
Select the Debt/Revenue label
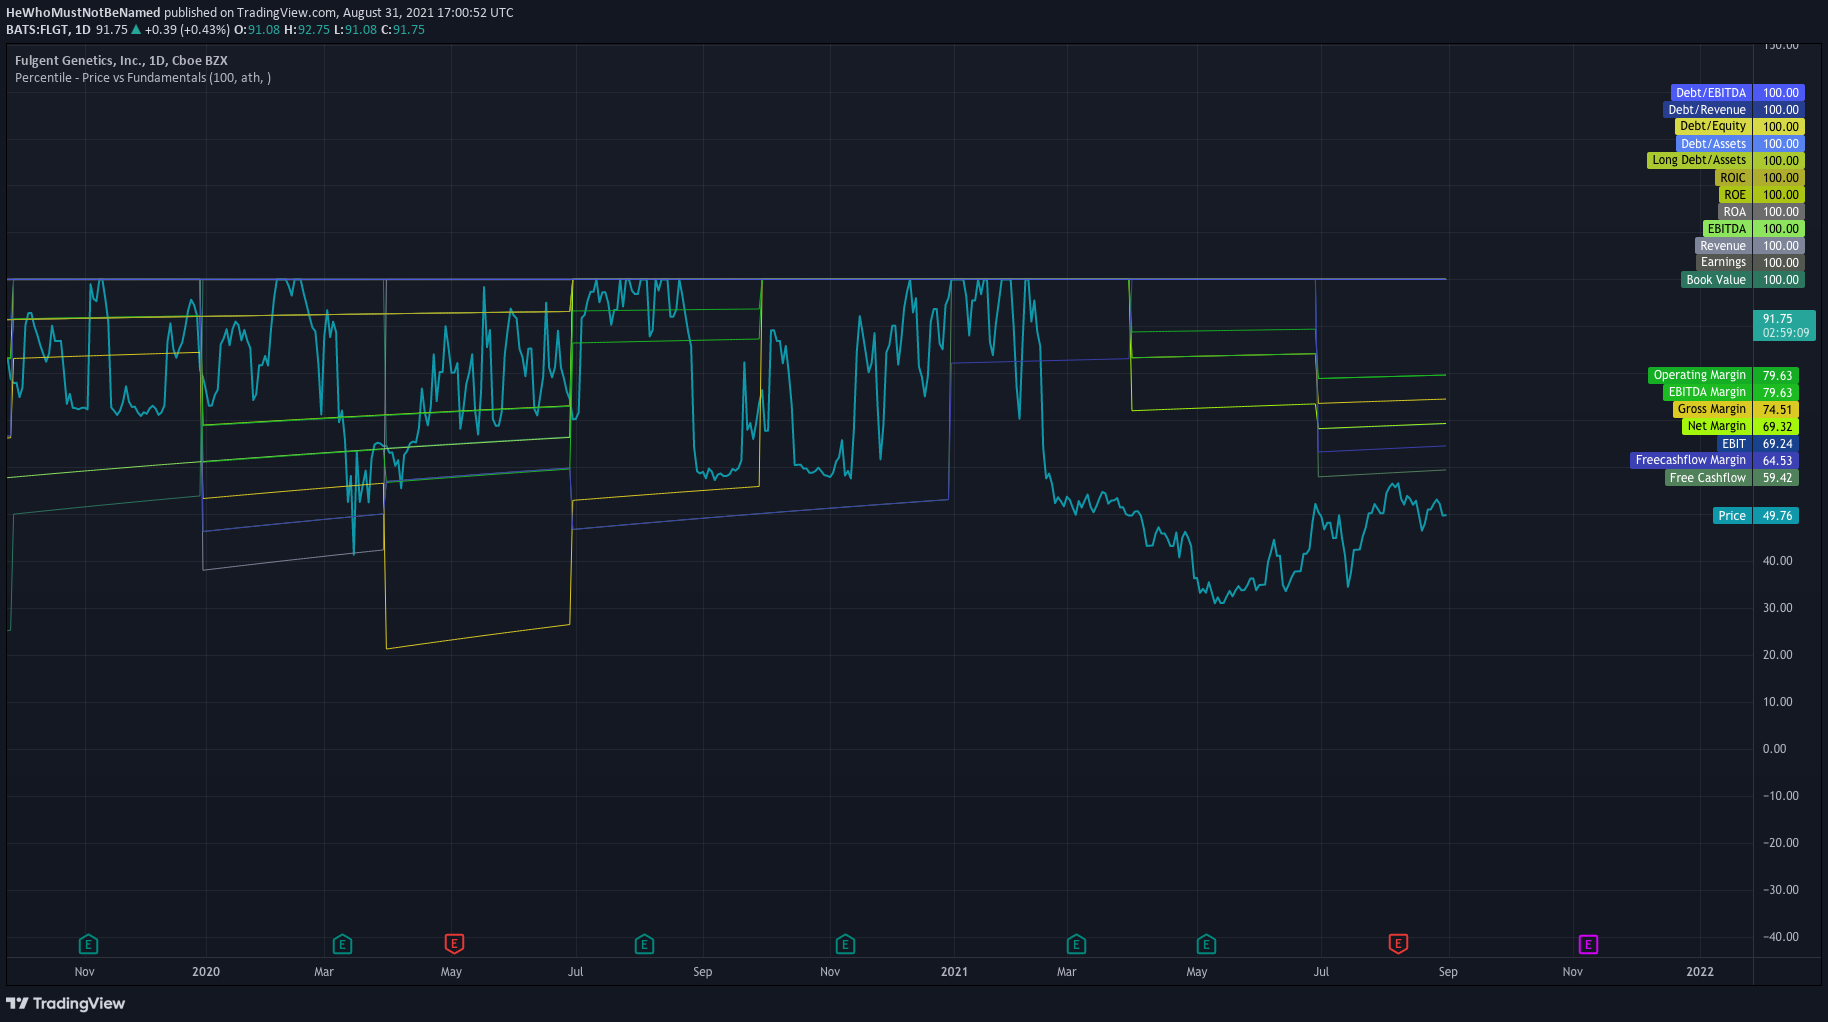tap(1707, 110)
